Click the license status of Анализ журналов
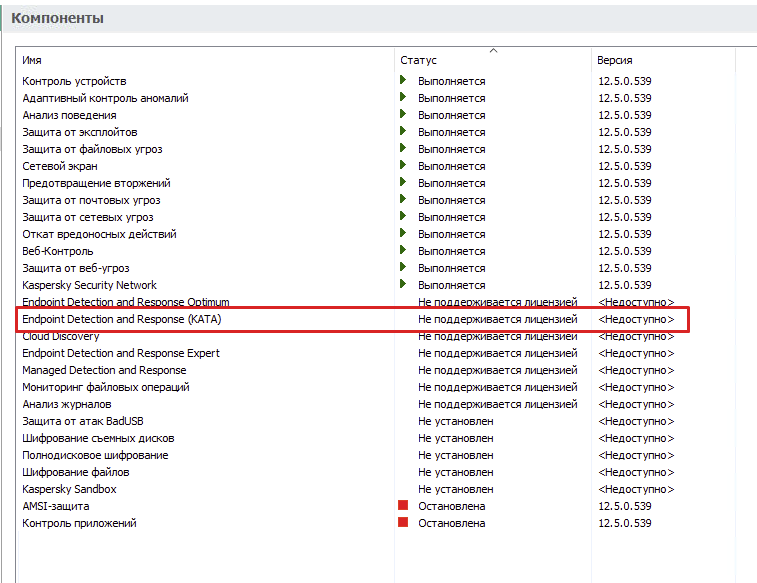Screen dimensions: 757x583 click(498, 404)
